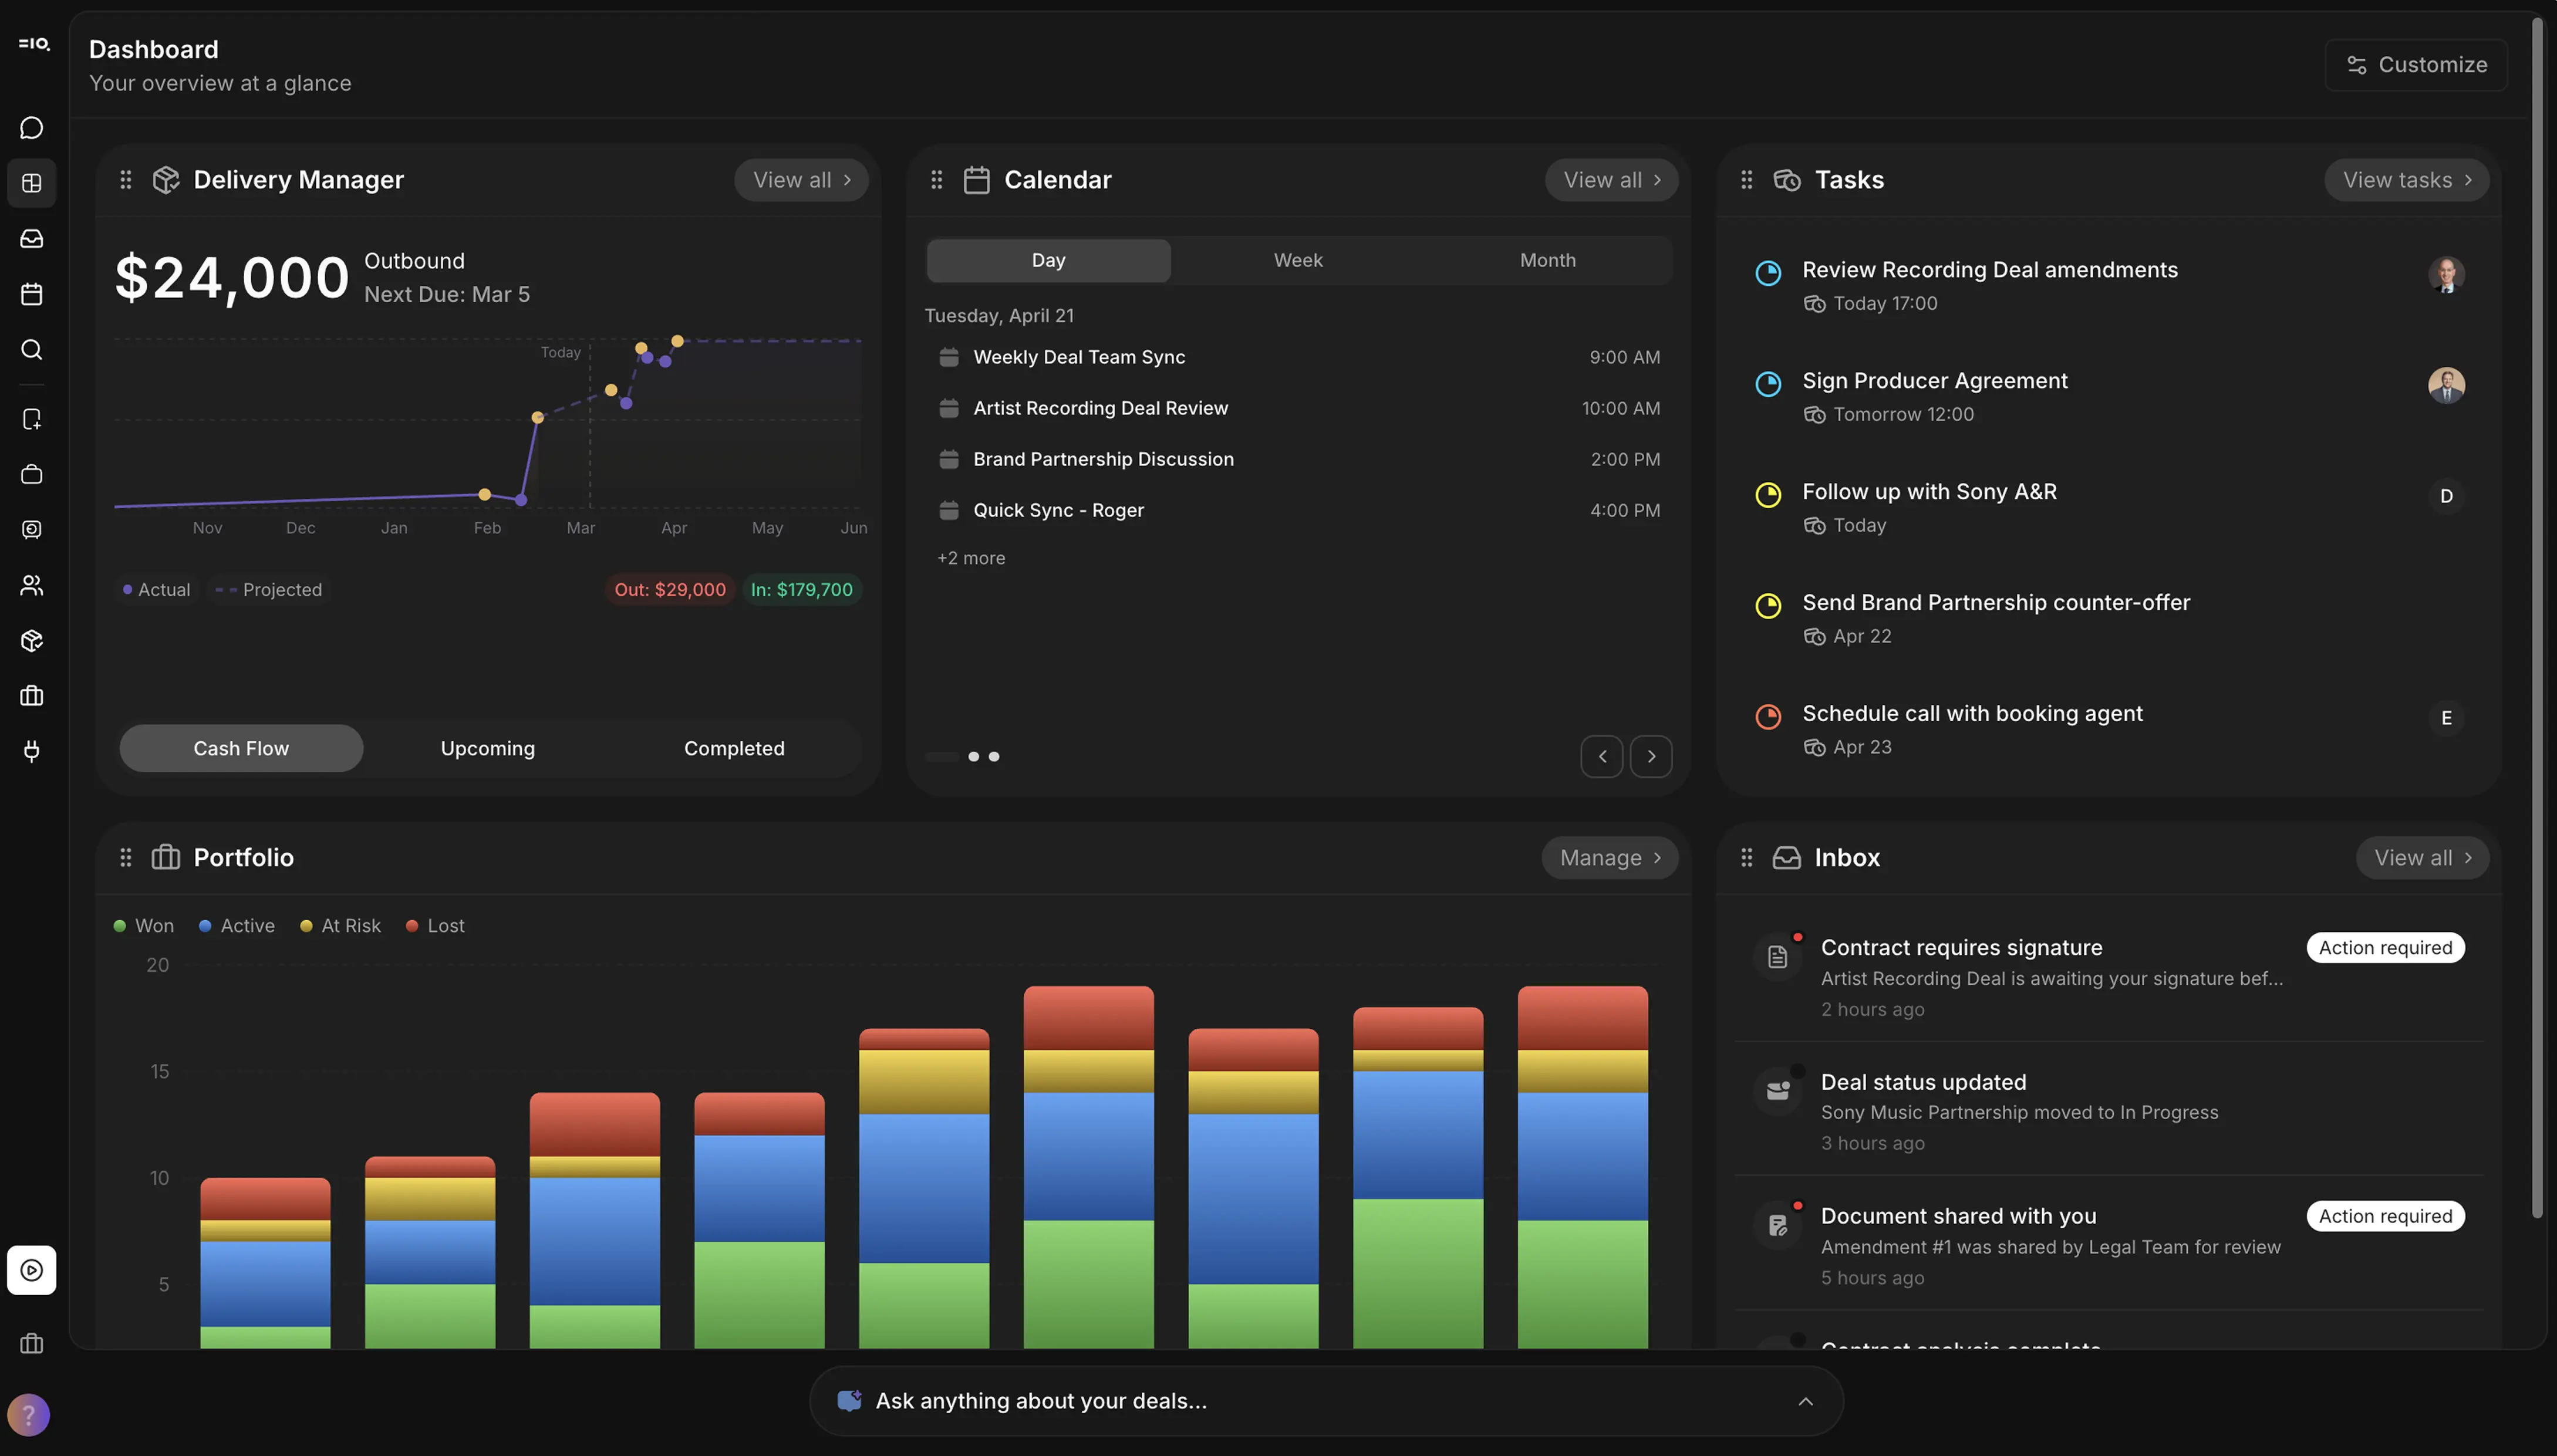2557x1456 pixels.
Task: Switch calendar to Week view
Action: coord(1297,260)
